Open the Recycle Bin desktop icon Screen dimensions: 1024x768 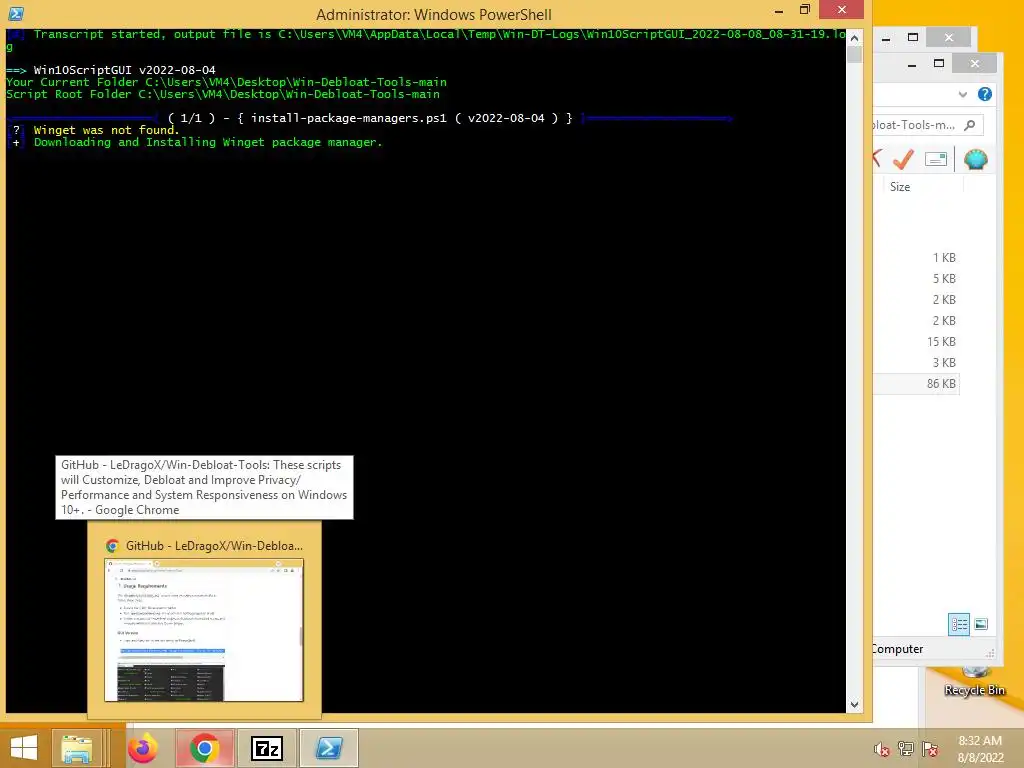tap(974, 681)
